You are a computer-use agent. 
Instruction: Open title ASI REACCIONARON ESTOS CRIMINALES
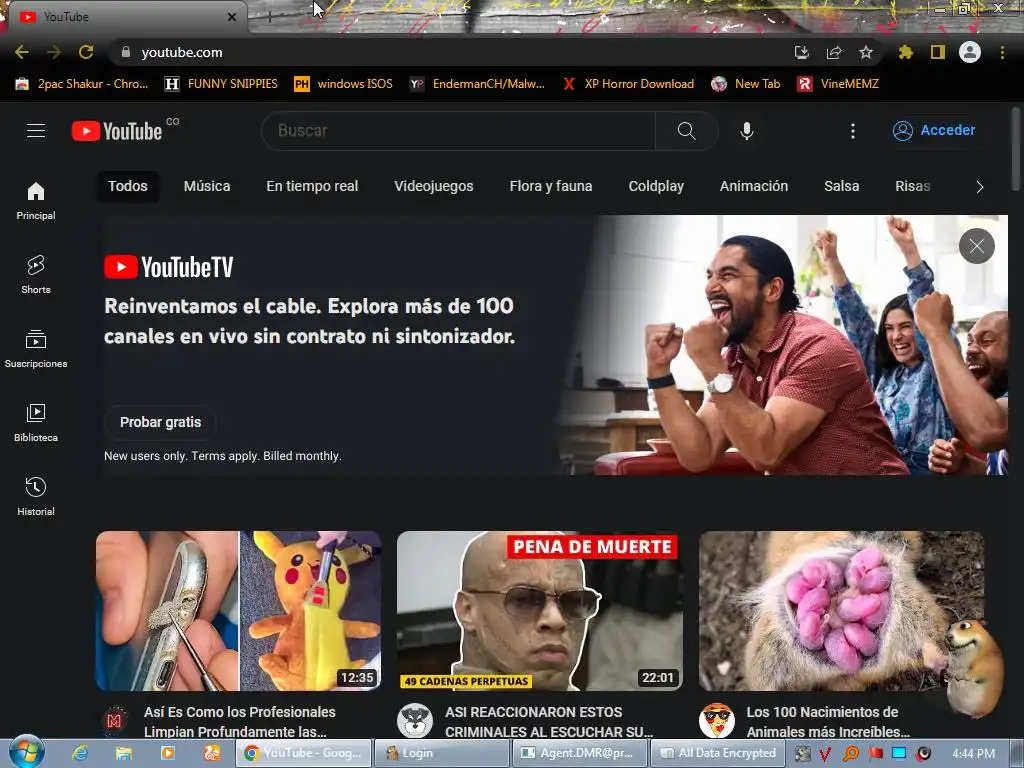[x=549, y=722]
